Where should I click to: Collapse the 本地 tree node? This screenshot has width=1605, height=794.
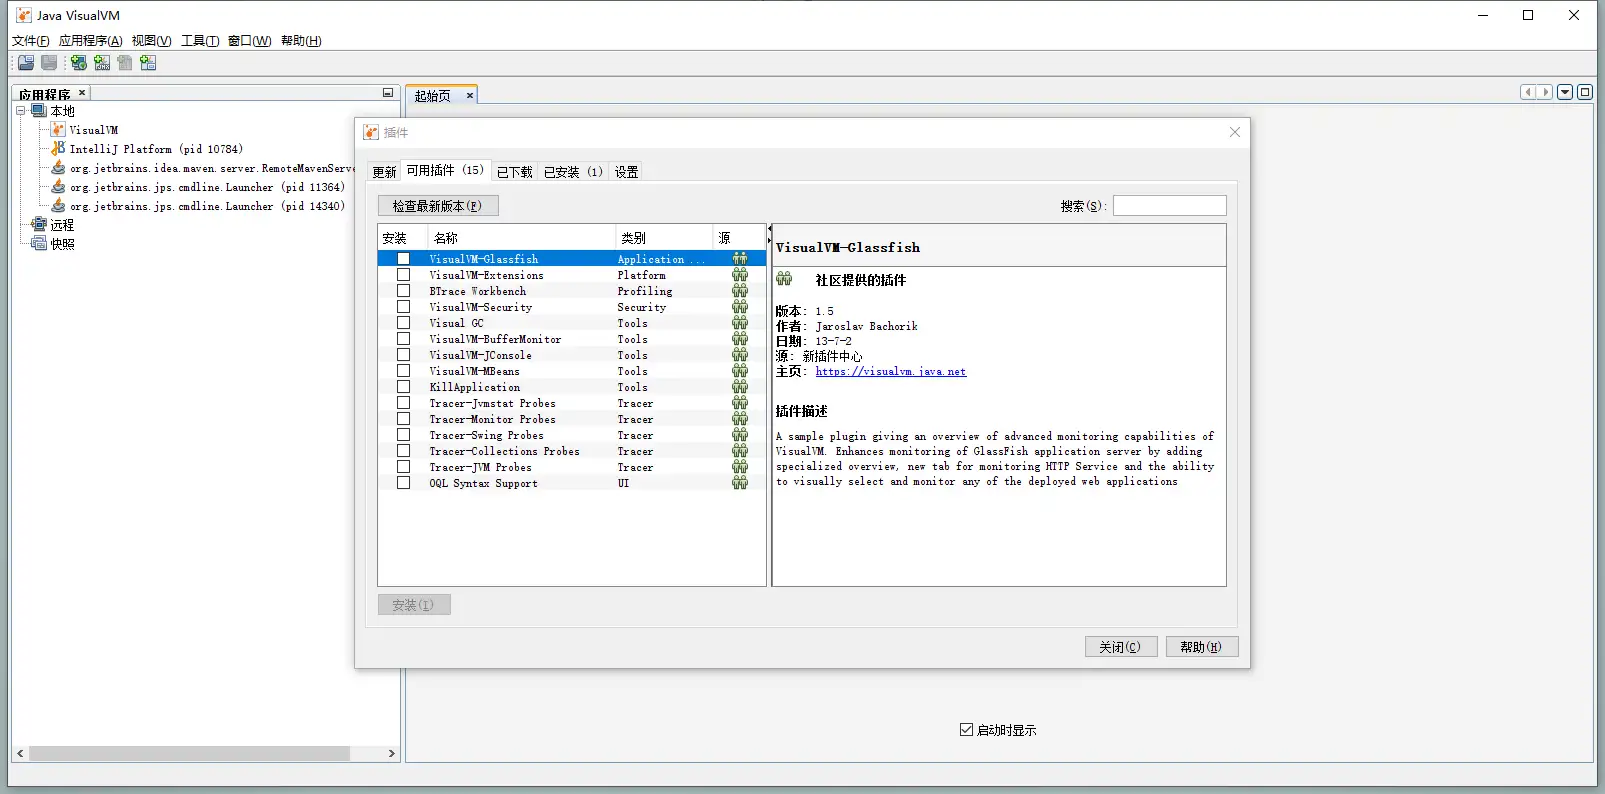tap(21, 111)
